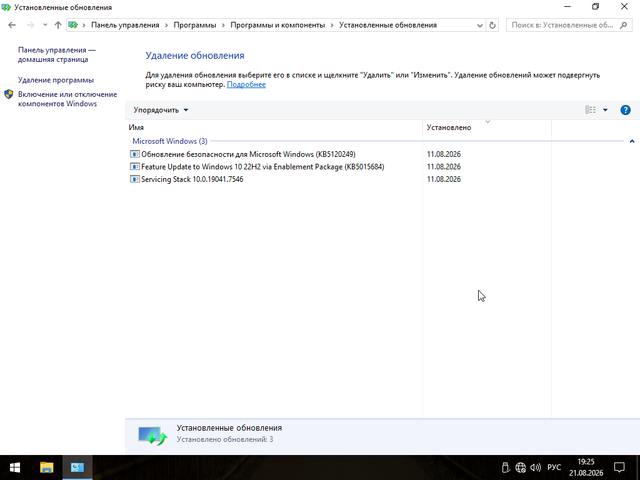The image size is (640, 480).
Task: Sort by the 'Установлено' column header
Action: [487, 127]
